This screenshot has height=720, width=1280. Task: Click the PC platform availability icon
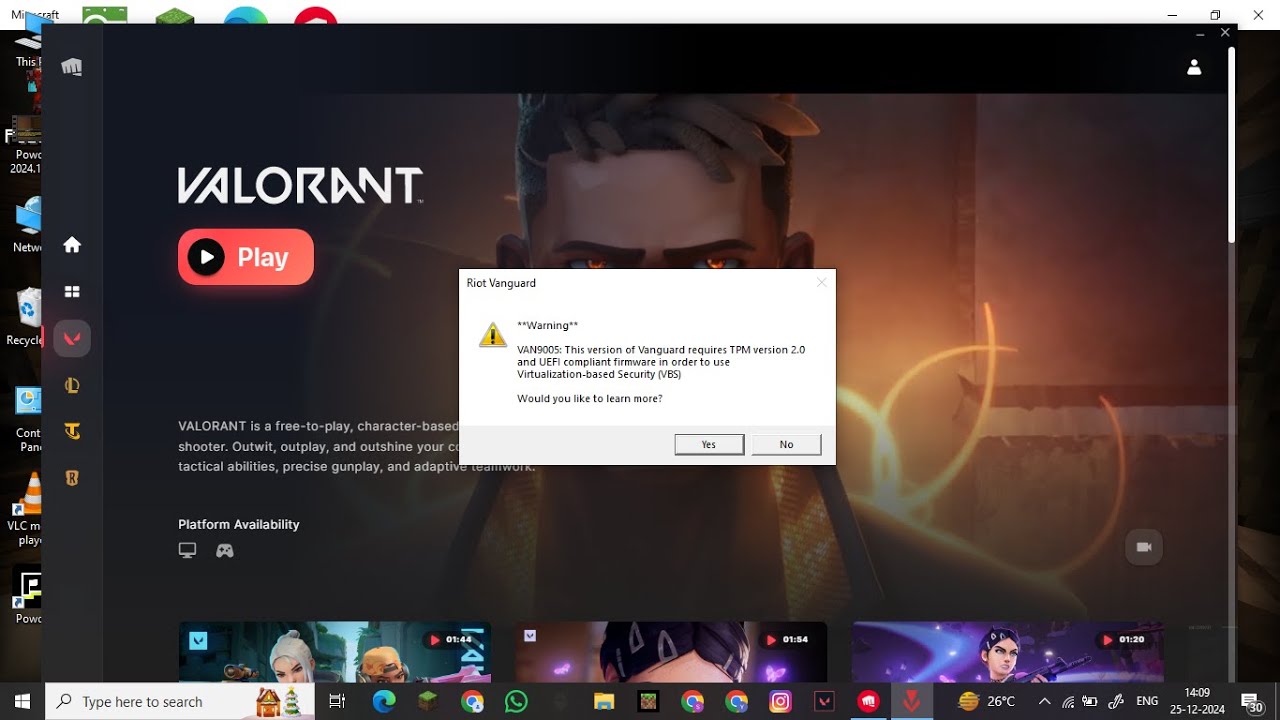click(x=187, y=550)
